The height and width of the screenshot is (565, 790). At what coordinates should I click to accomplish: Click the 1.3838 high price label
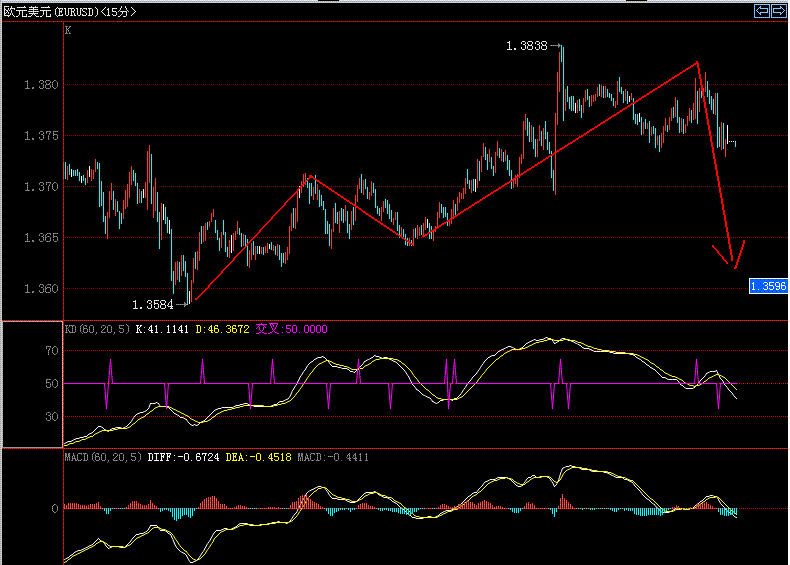pos(526,46)
